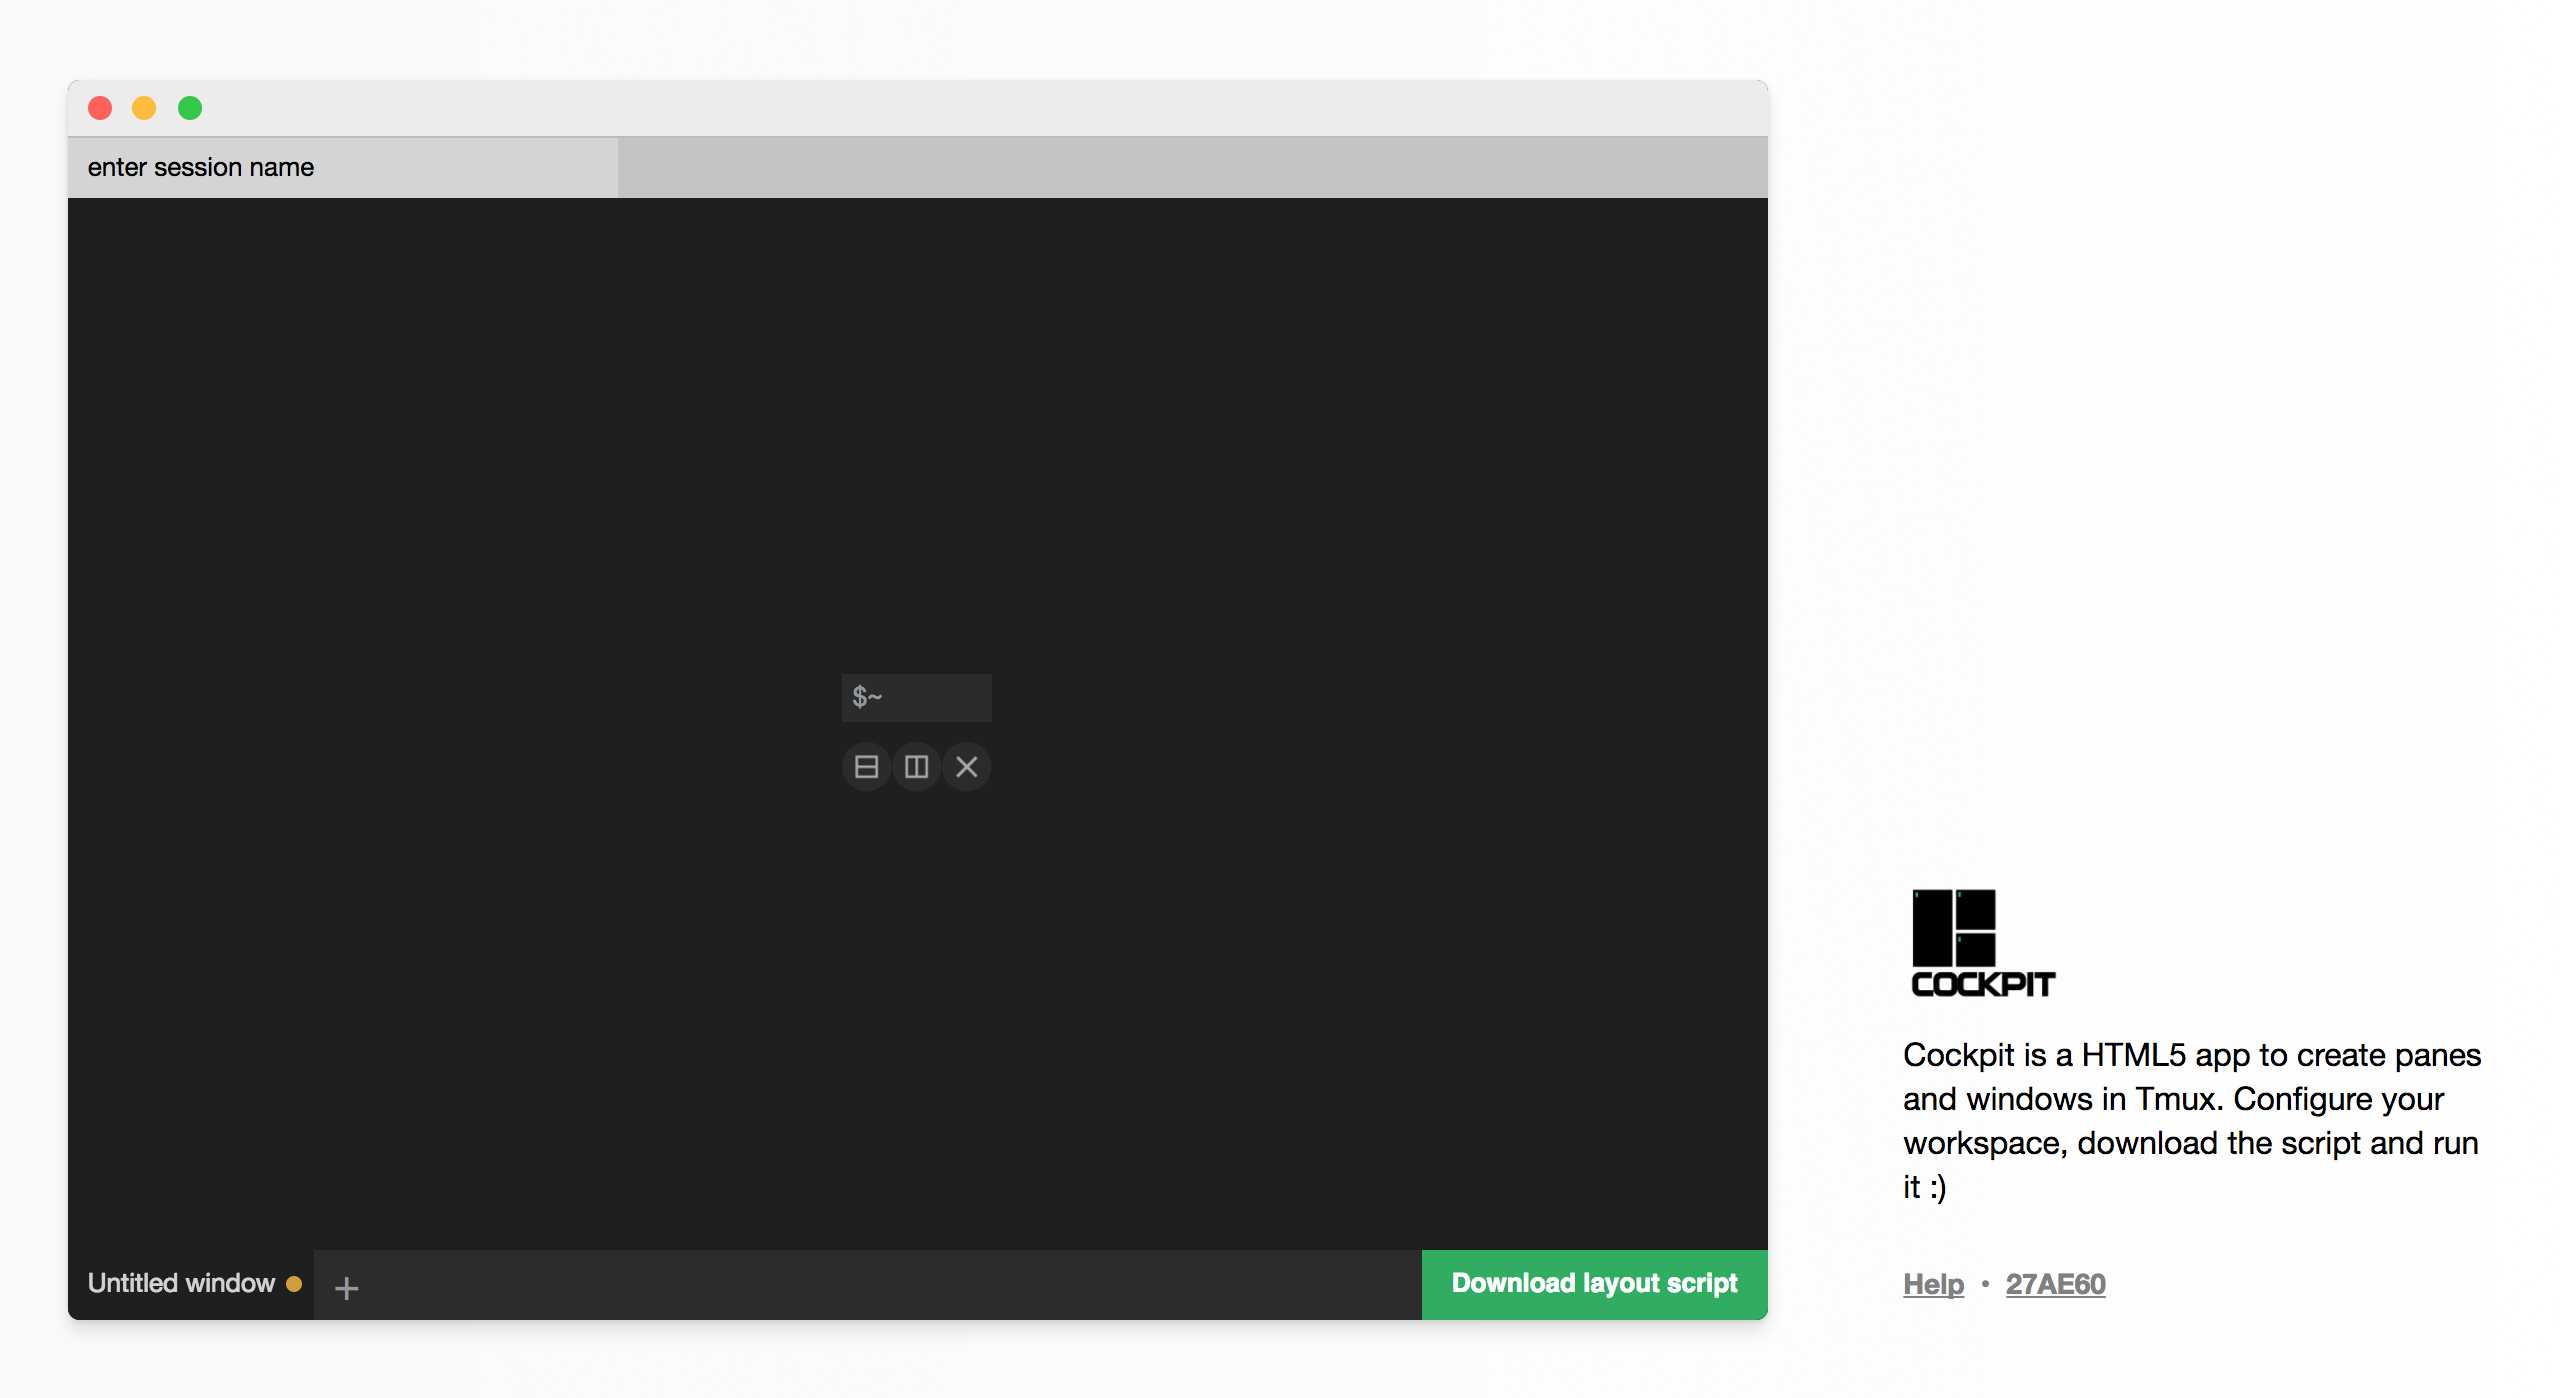Click the 27AE60 session code link

tap(2057, 1283)
